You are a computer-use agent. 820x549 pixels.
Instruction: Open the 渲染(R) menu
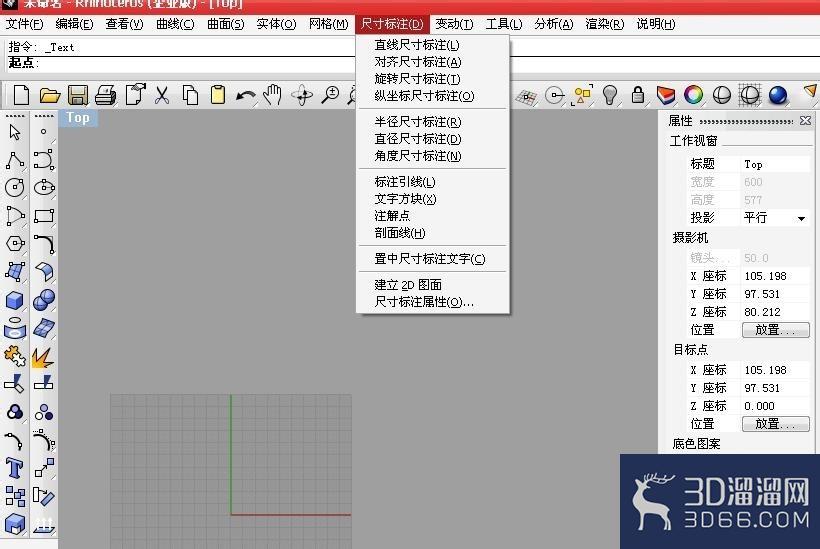click(605, 24)
